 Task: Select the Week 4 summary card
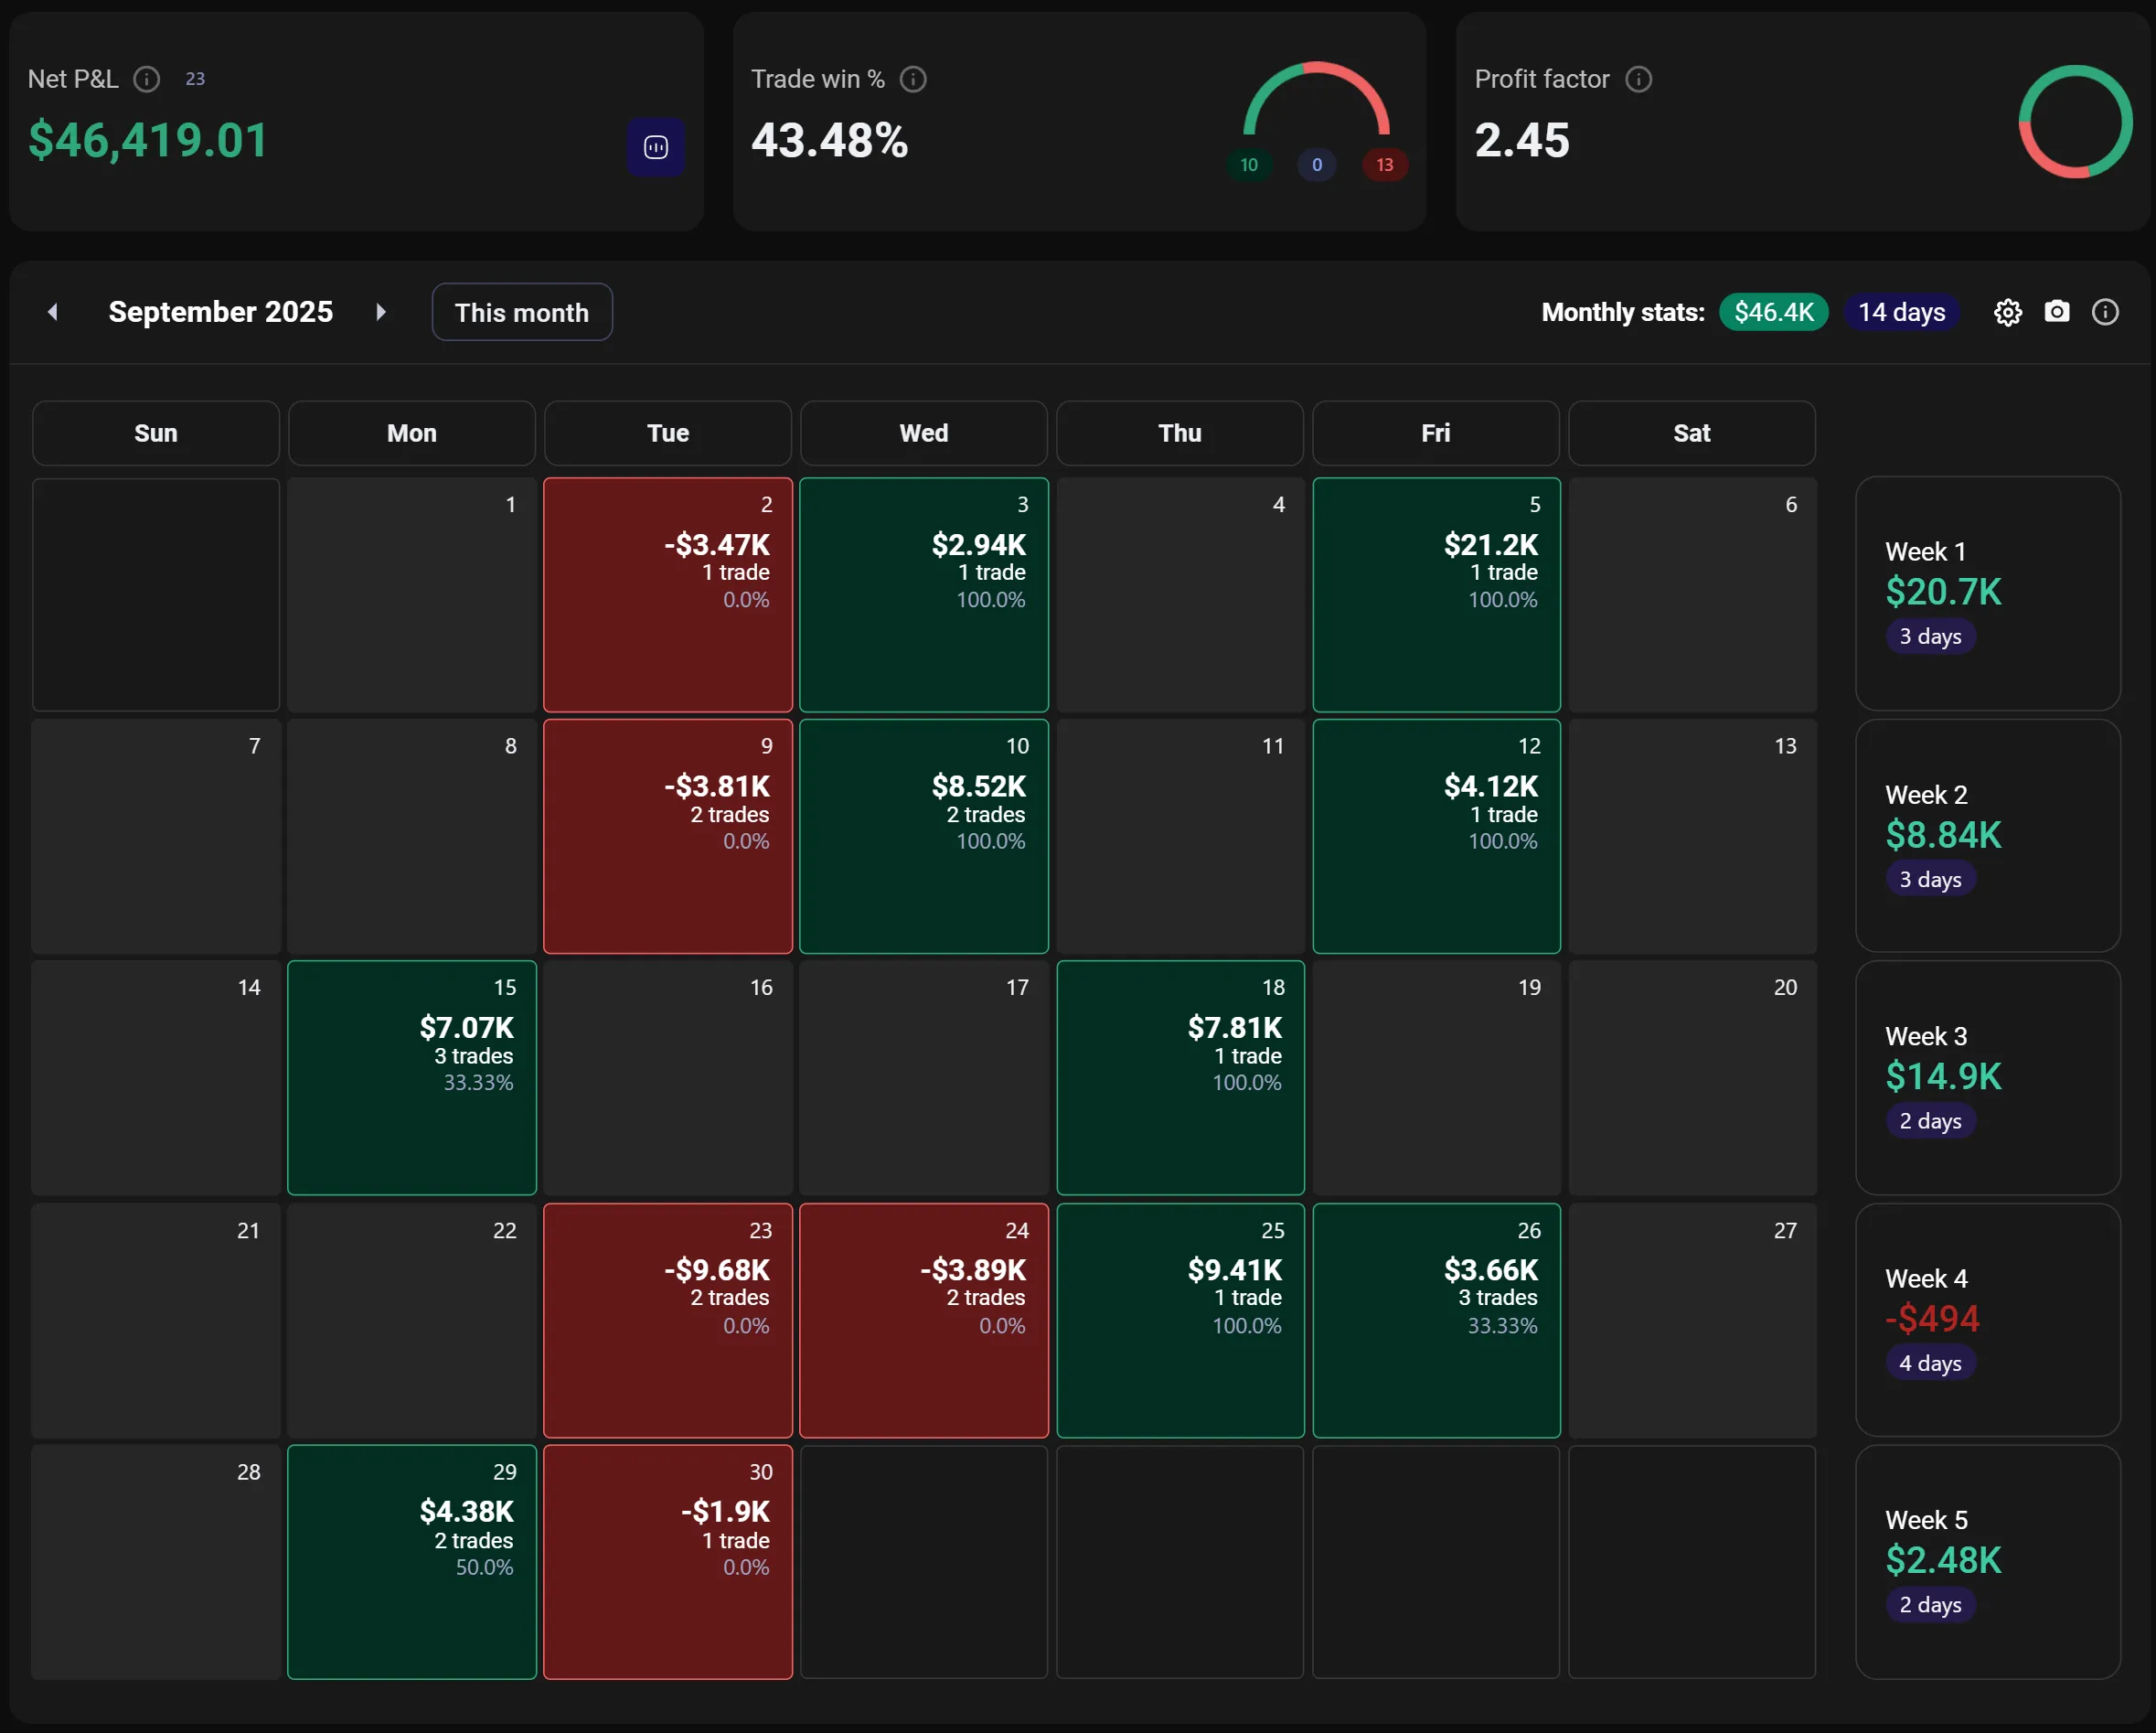click(x=1987, y=1320)
